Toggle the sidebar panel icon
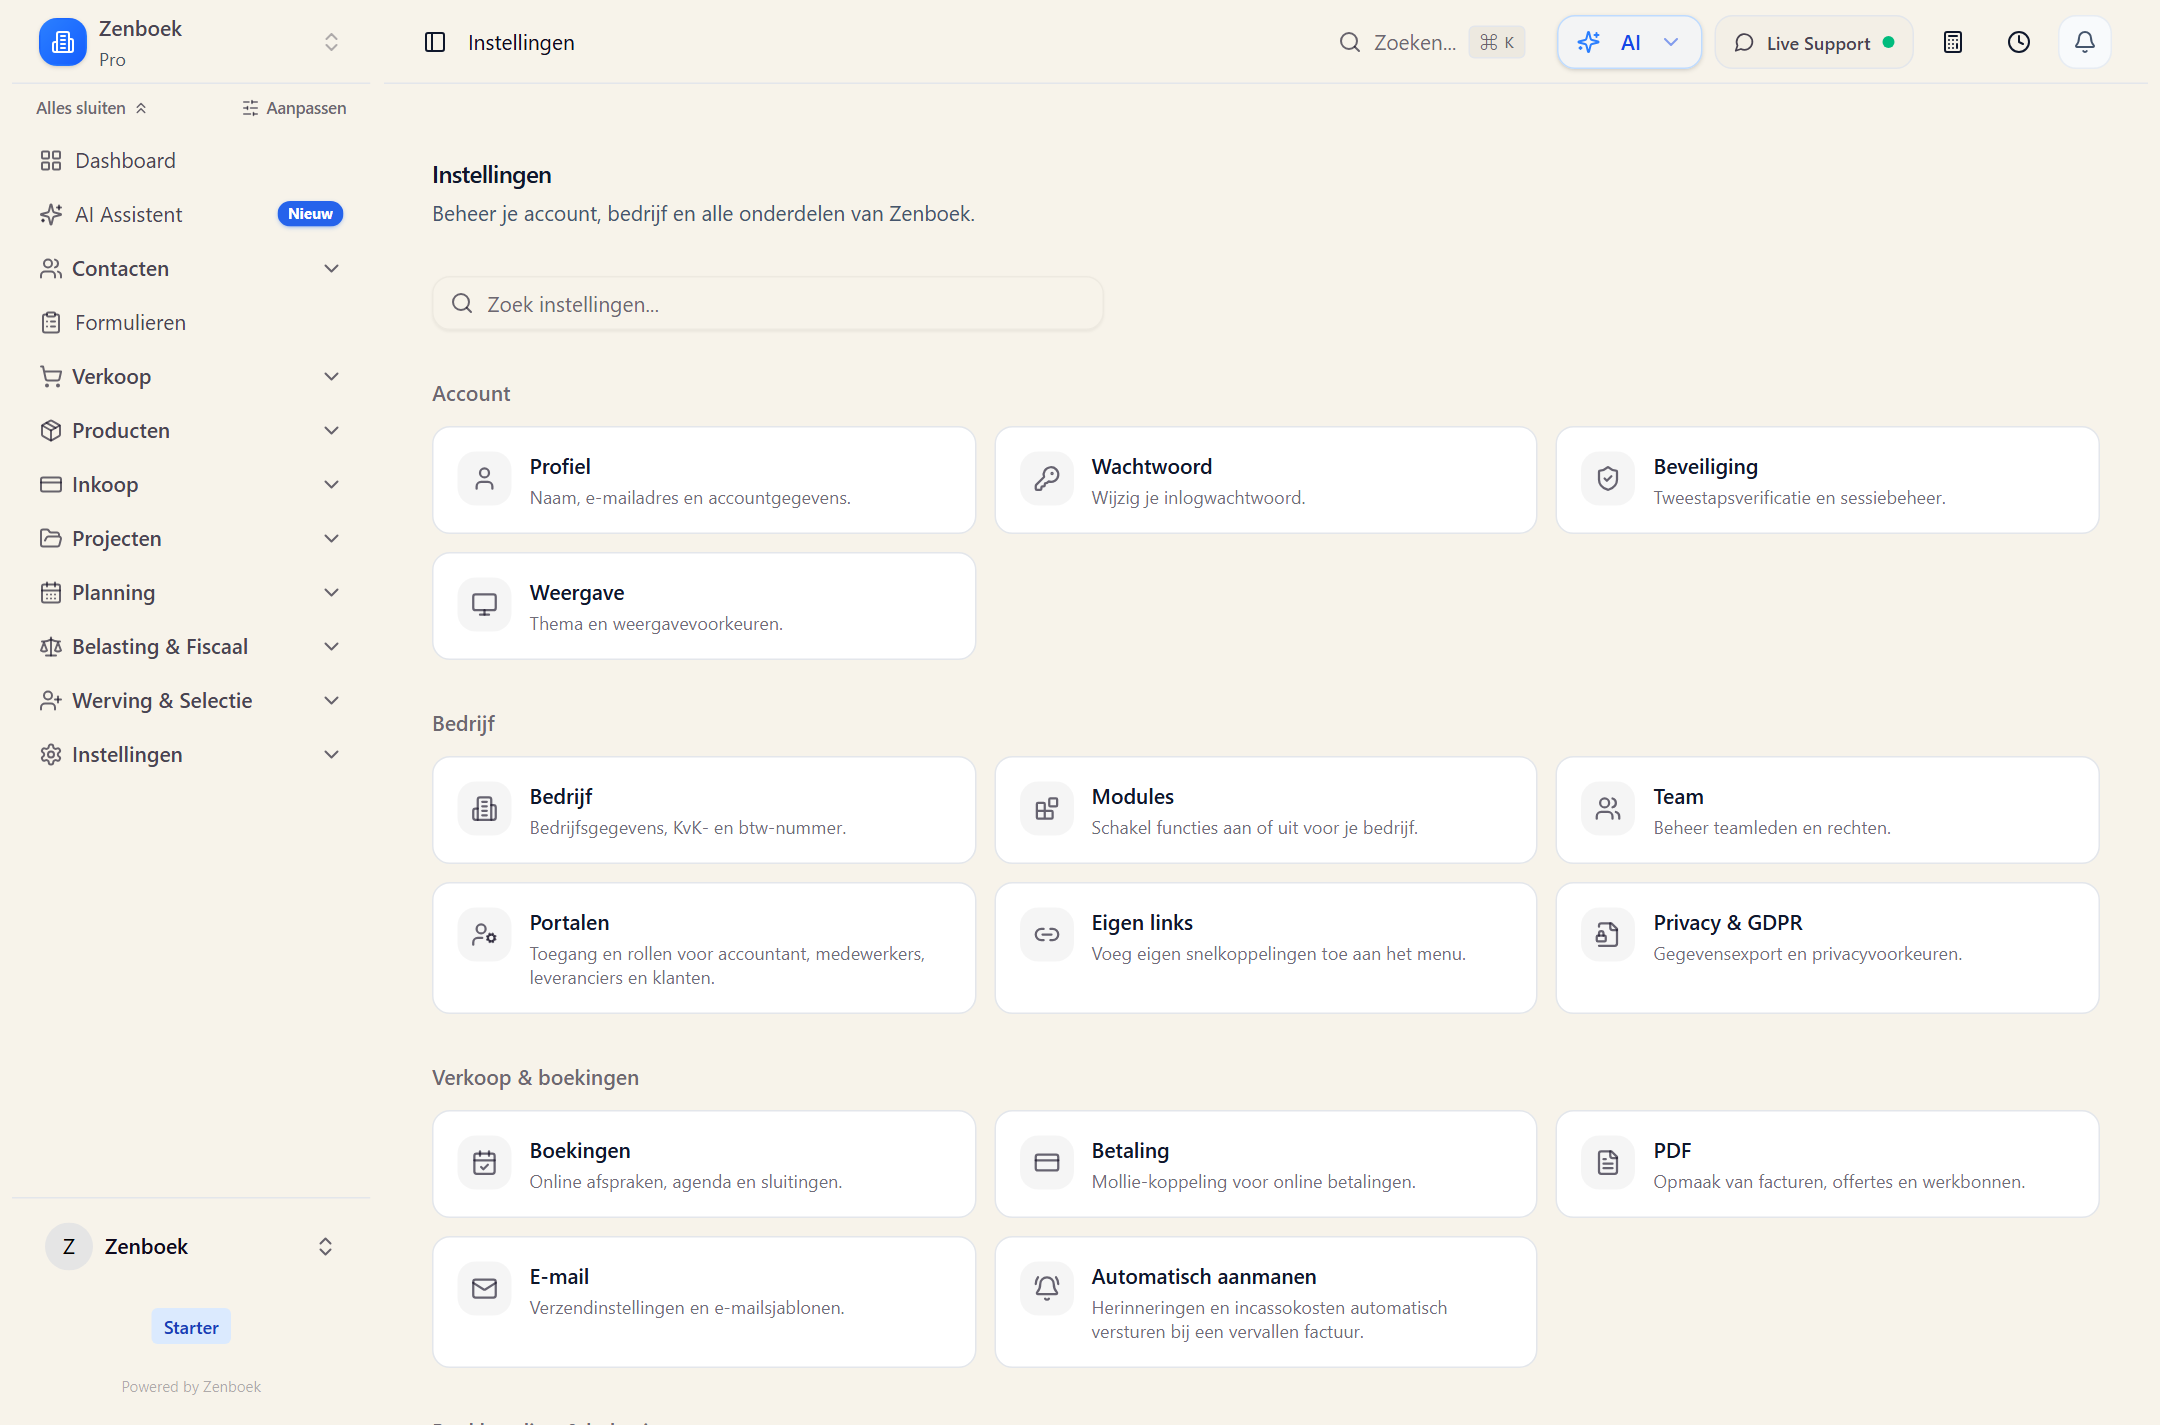This screenshot has width=2160, height=1425. pyautogui.click(x=435, y=42)
